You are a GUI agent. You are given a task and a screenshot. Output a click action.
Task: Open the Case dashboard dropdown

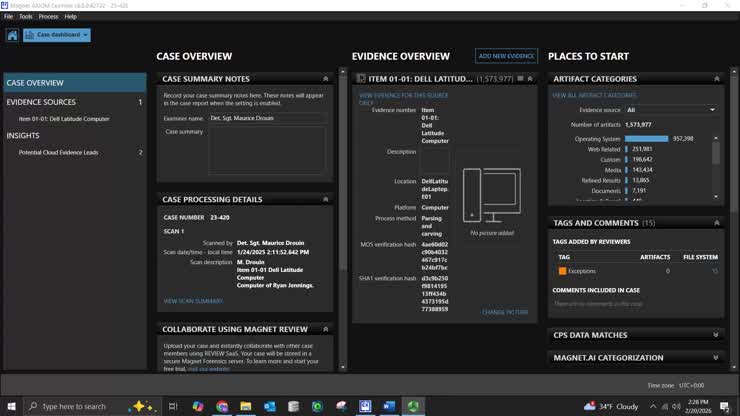click(57, 35)
